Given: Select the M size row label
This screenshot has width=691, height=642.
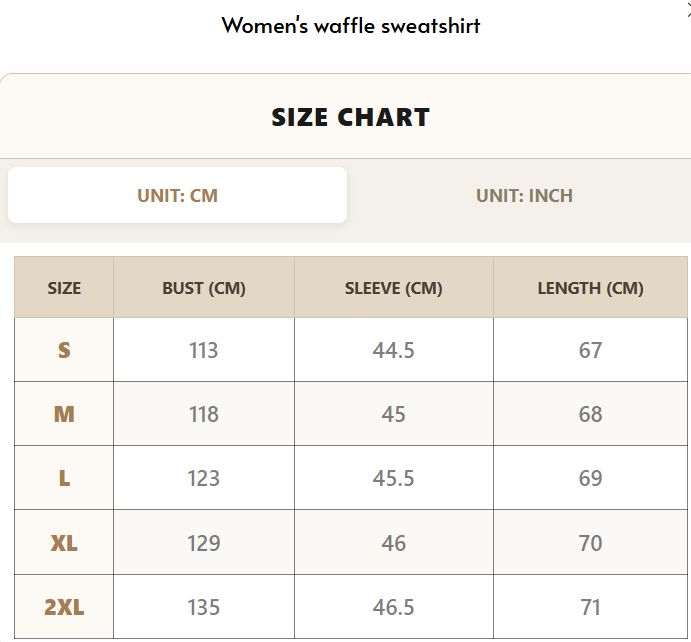Looking at the screenshot, I should click(x=64, y=414).
